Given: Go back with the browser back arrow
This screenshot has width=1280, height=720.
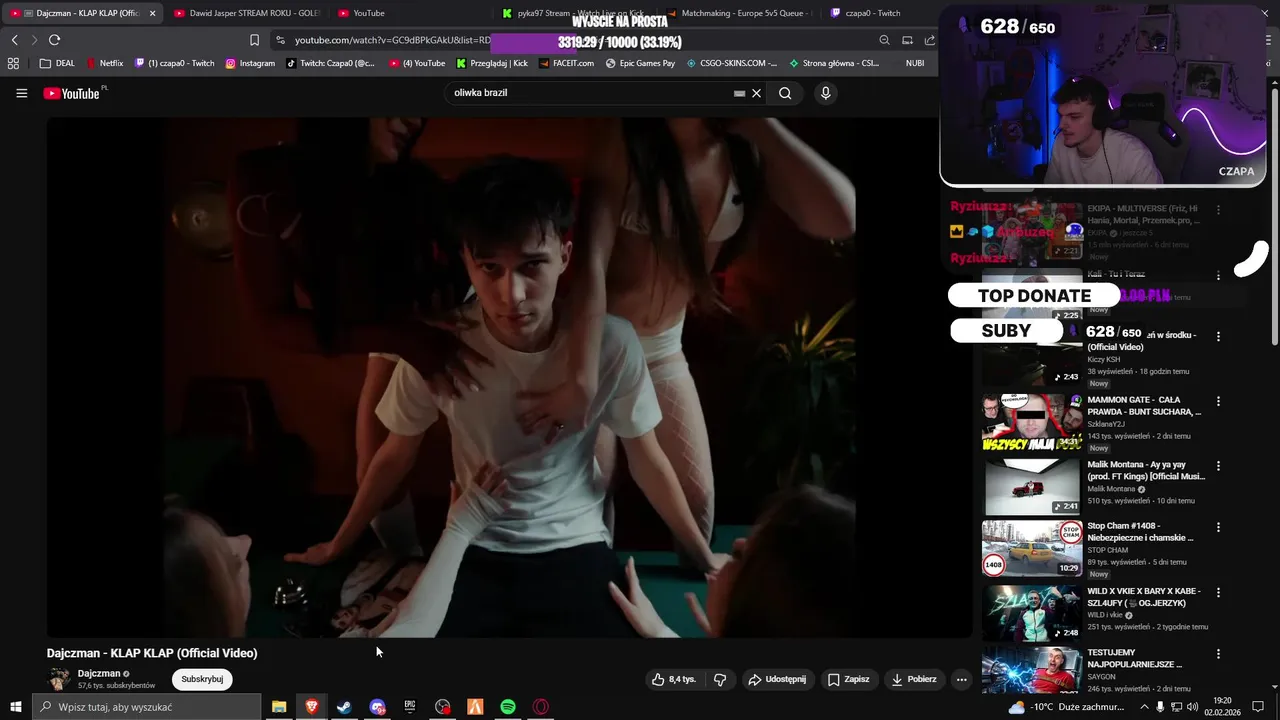Looking at the screenshot, I should coord(14,40).
